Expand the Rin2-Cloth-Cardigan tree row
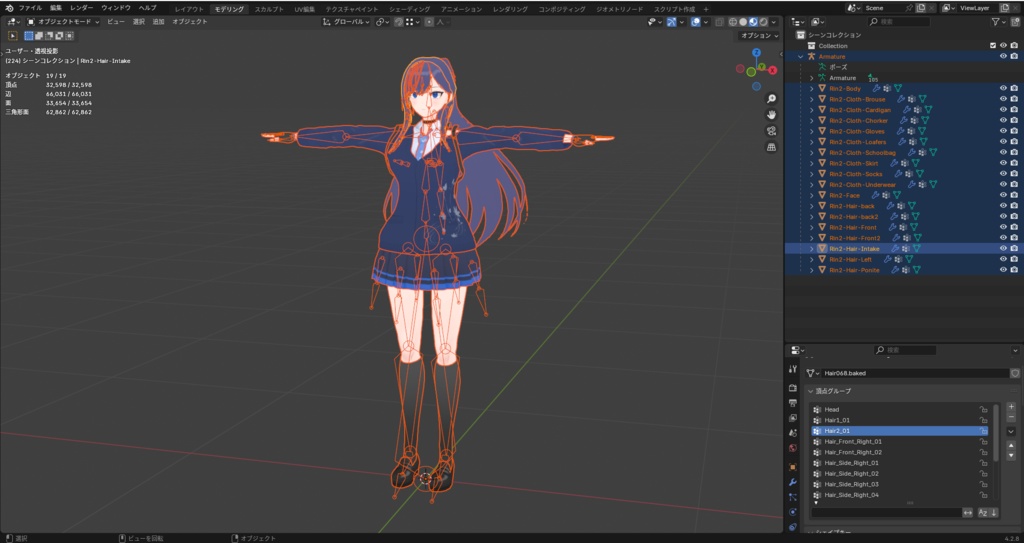 (812, 110)
